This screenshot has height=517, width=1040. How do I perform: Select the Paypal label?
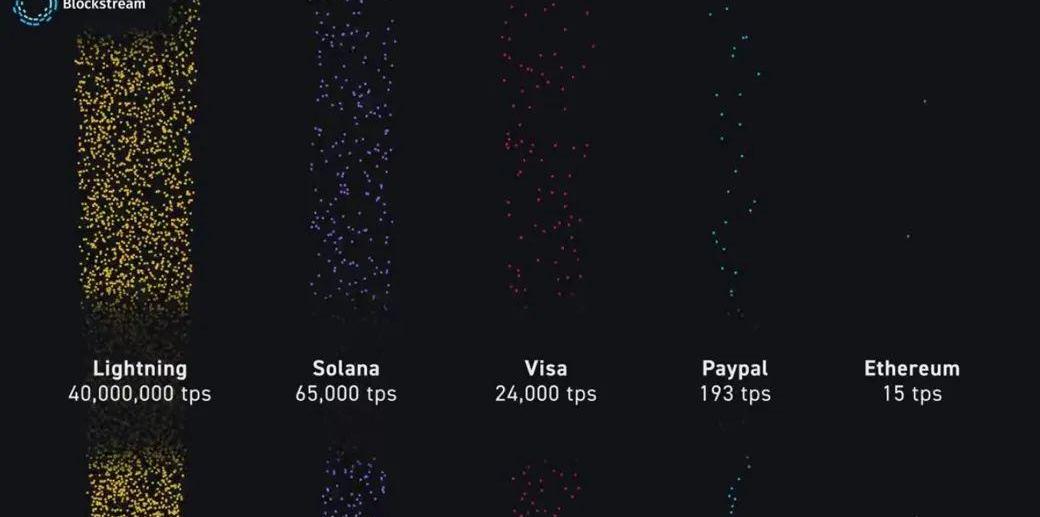pos(735,368)
